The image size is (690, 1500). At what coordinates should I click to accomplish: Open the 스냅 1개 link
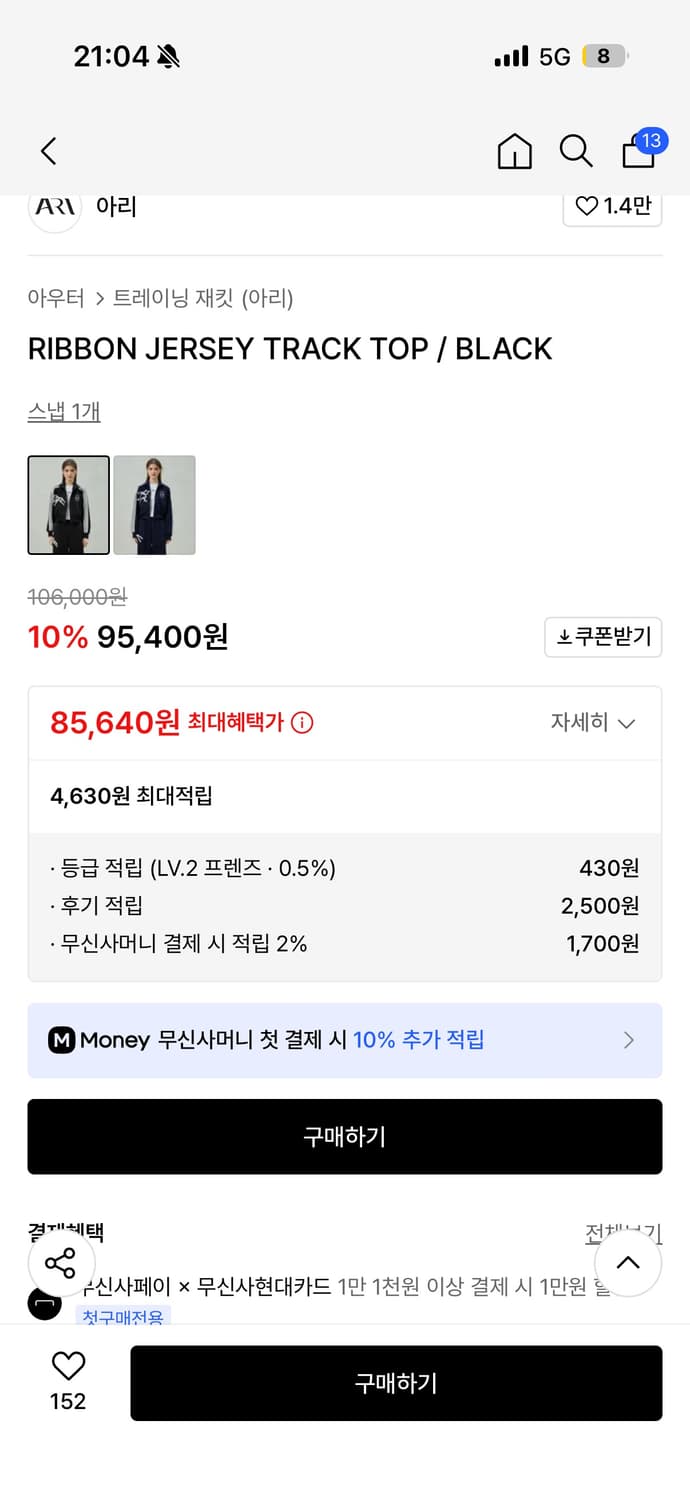pos(64,411)
